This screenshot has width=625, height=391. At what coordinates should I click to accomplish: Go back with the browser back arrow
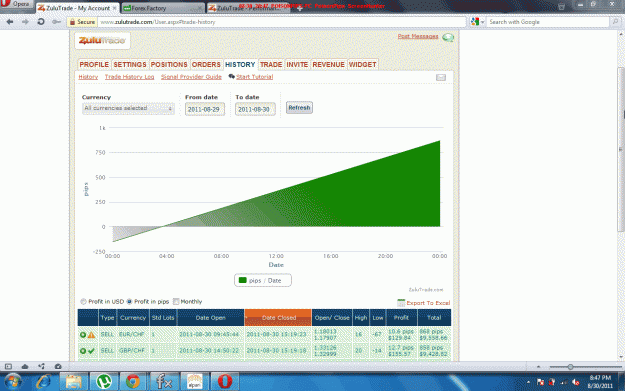(10, 22)
